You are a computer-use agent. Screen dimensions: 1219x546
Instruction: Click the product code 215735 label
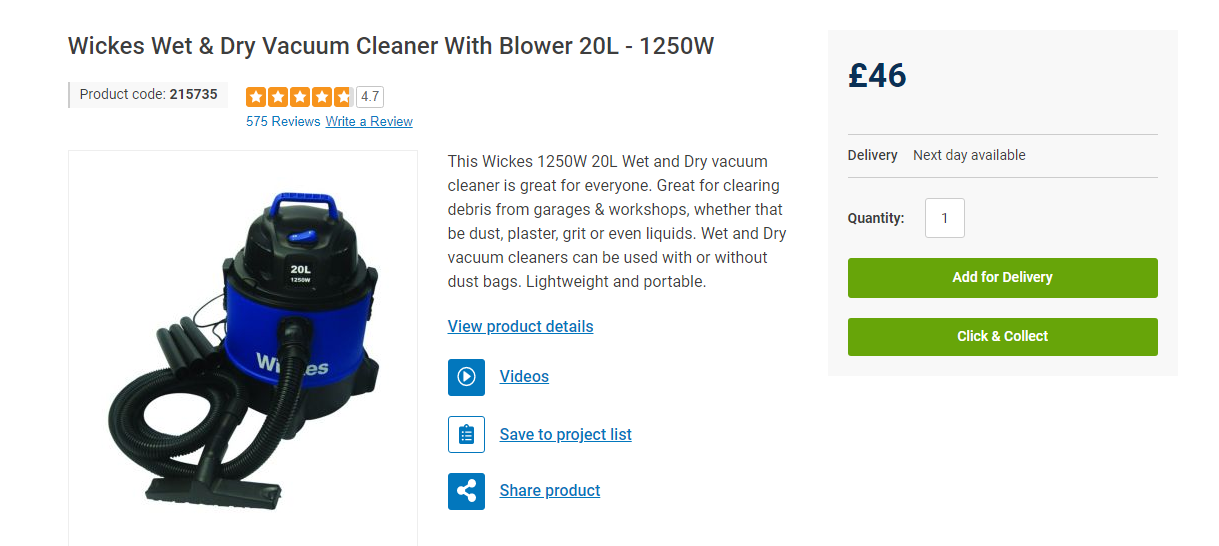coord(148,95)
